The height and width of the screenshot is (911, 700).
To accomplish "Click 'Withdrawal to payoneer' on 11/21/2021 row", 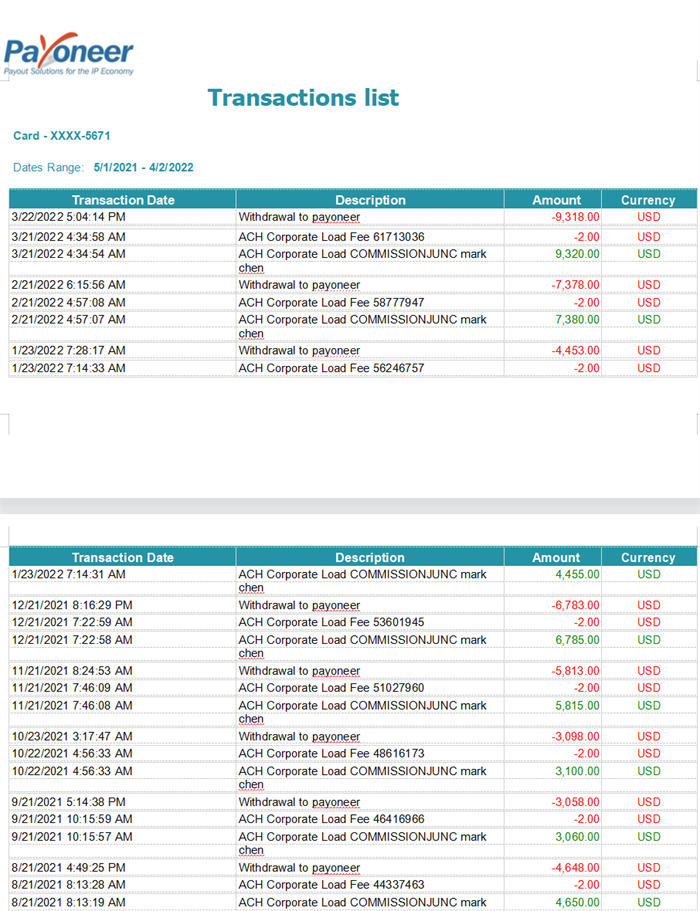I will click(299, 670).
